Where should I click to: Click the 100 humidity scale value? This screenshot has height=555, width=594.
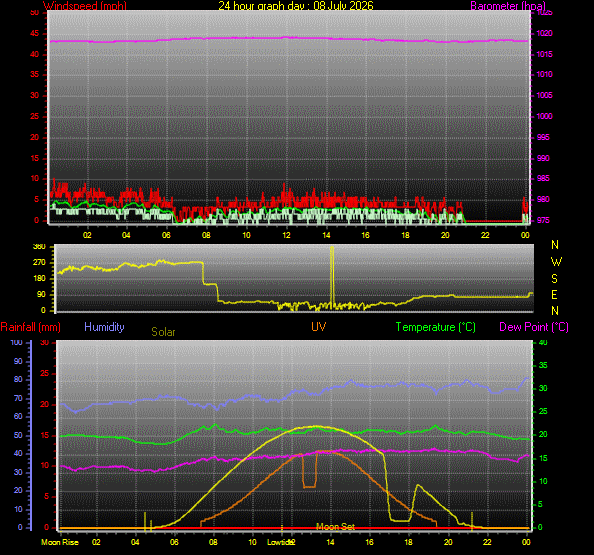pos(16,342)
